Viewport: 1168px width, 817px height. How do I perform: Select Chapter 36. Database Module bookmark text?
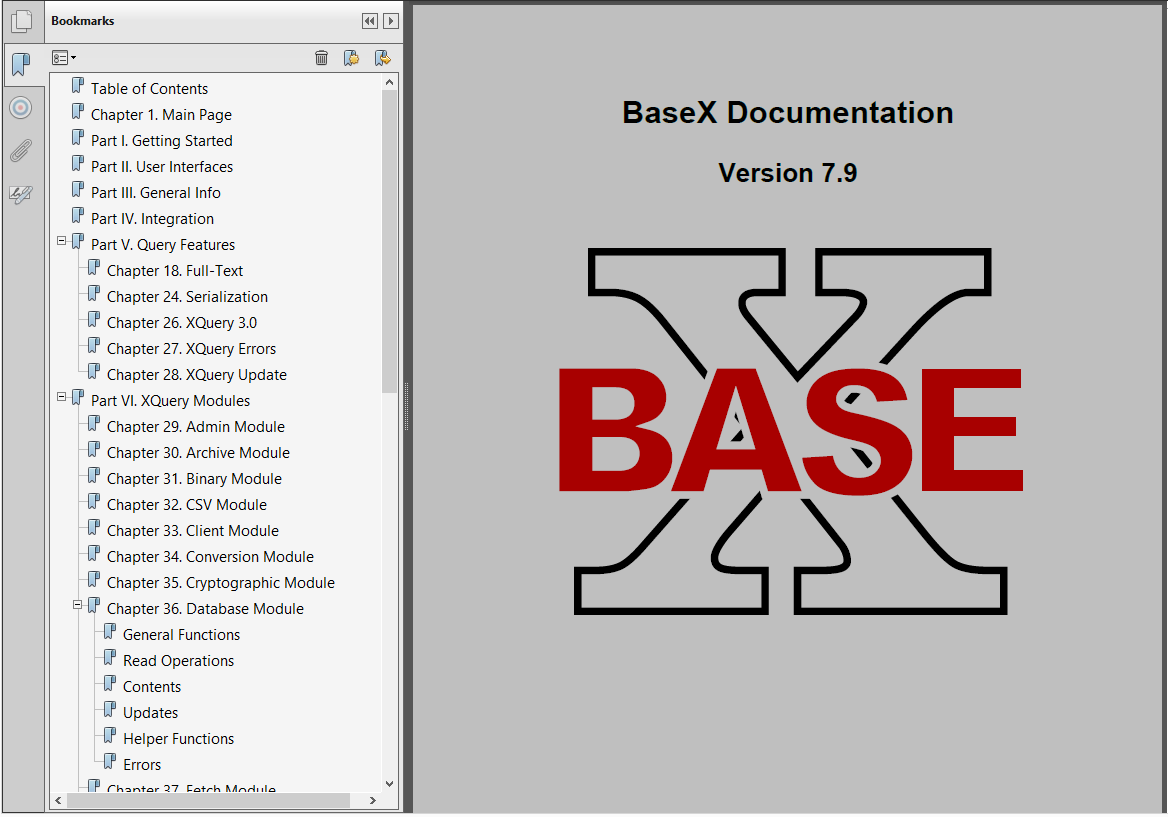coord(205,609)
